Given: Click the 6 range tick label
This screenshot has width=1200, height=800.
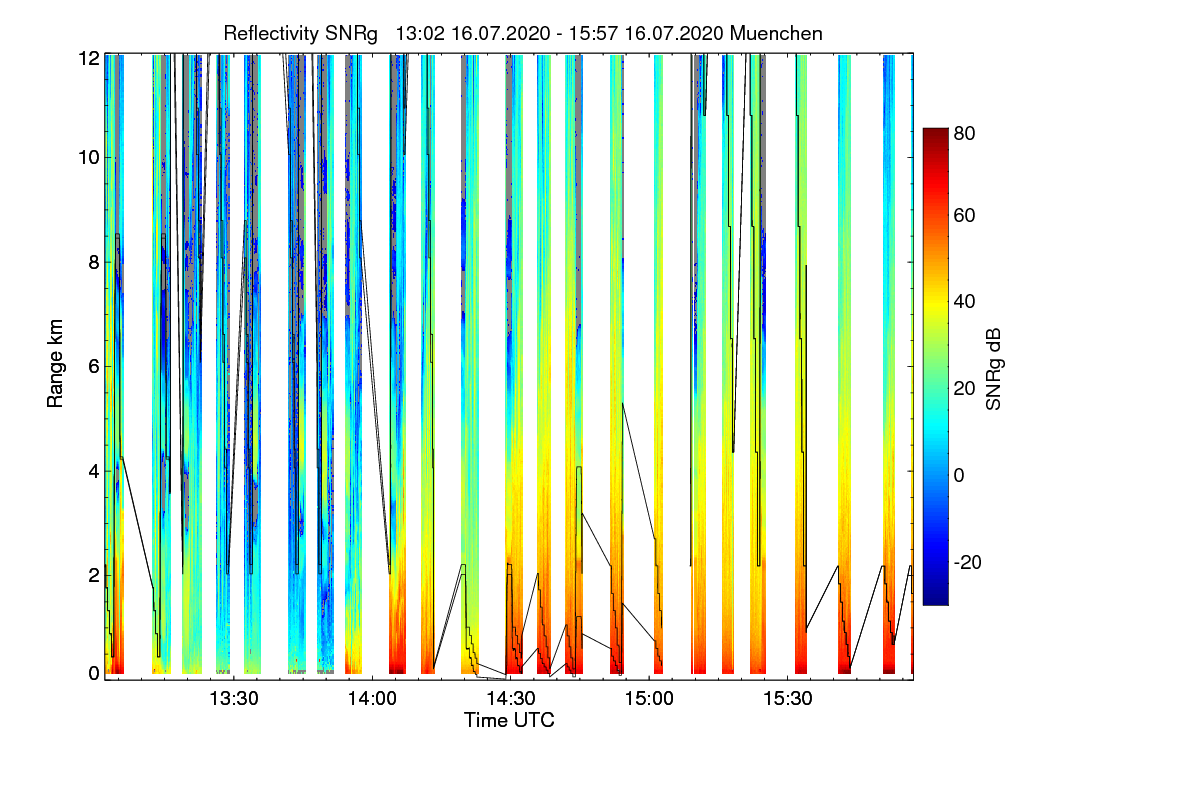Looking at the screenshot, I should pos(94,366).
